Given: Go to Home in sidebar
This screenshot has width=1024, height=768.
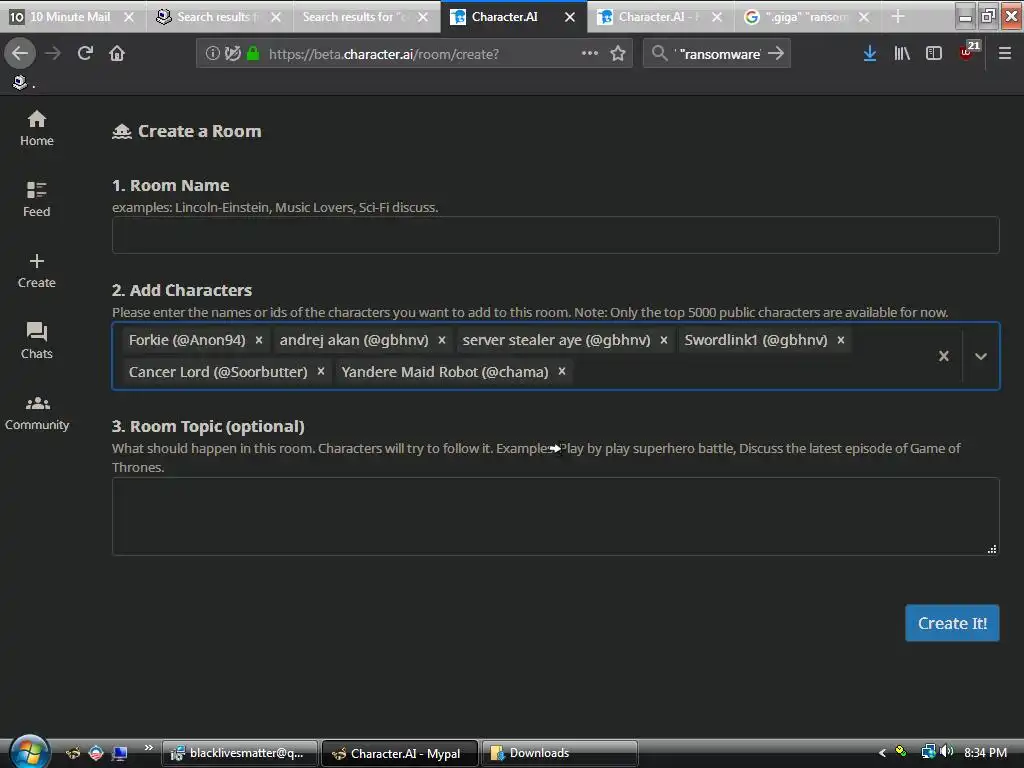Looking at the screenshot, I should 37,128.
